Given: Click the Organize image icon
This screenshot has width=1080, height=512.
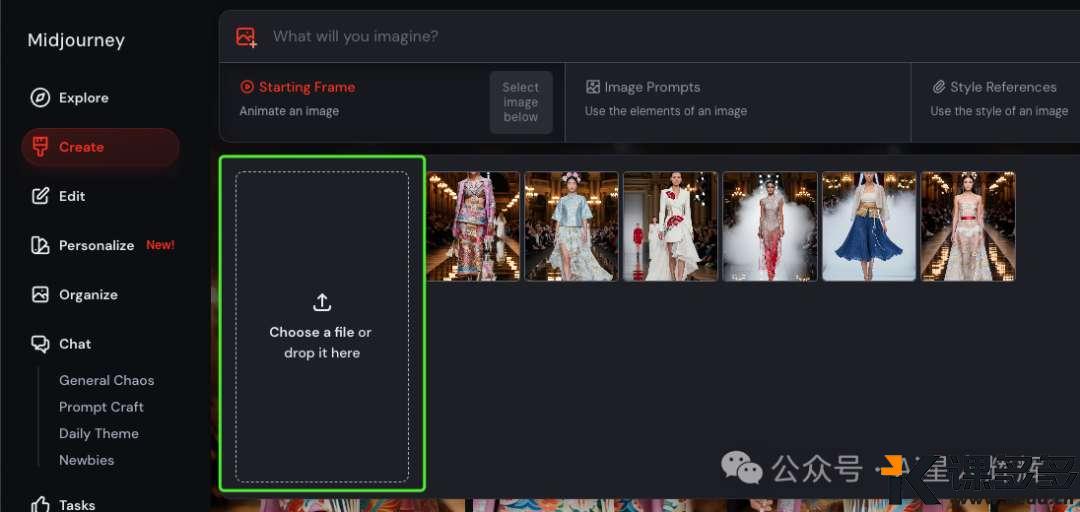Looking at the screenshot, I should pos(40,295).
